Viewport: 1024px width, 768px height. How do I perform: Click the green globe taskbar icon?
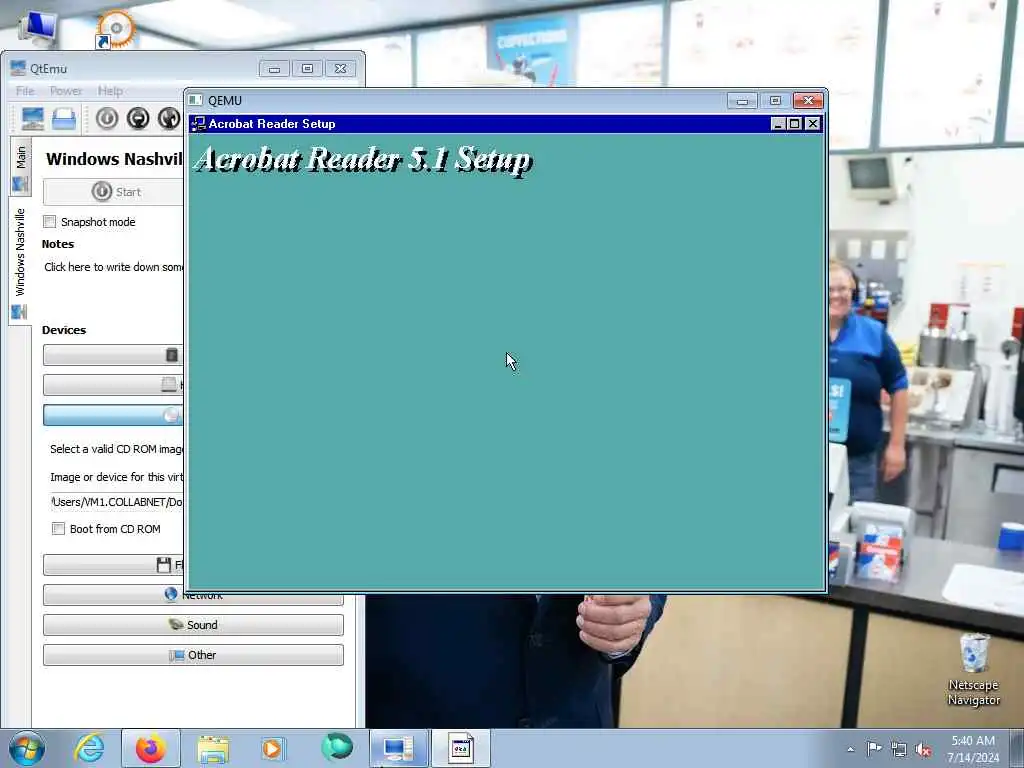click(x=337, y=748)
